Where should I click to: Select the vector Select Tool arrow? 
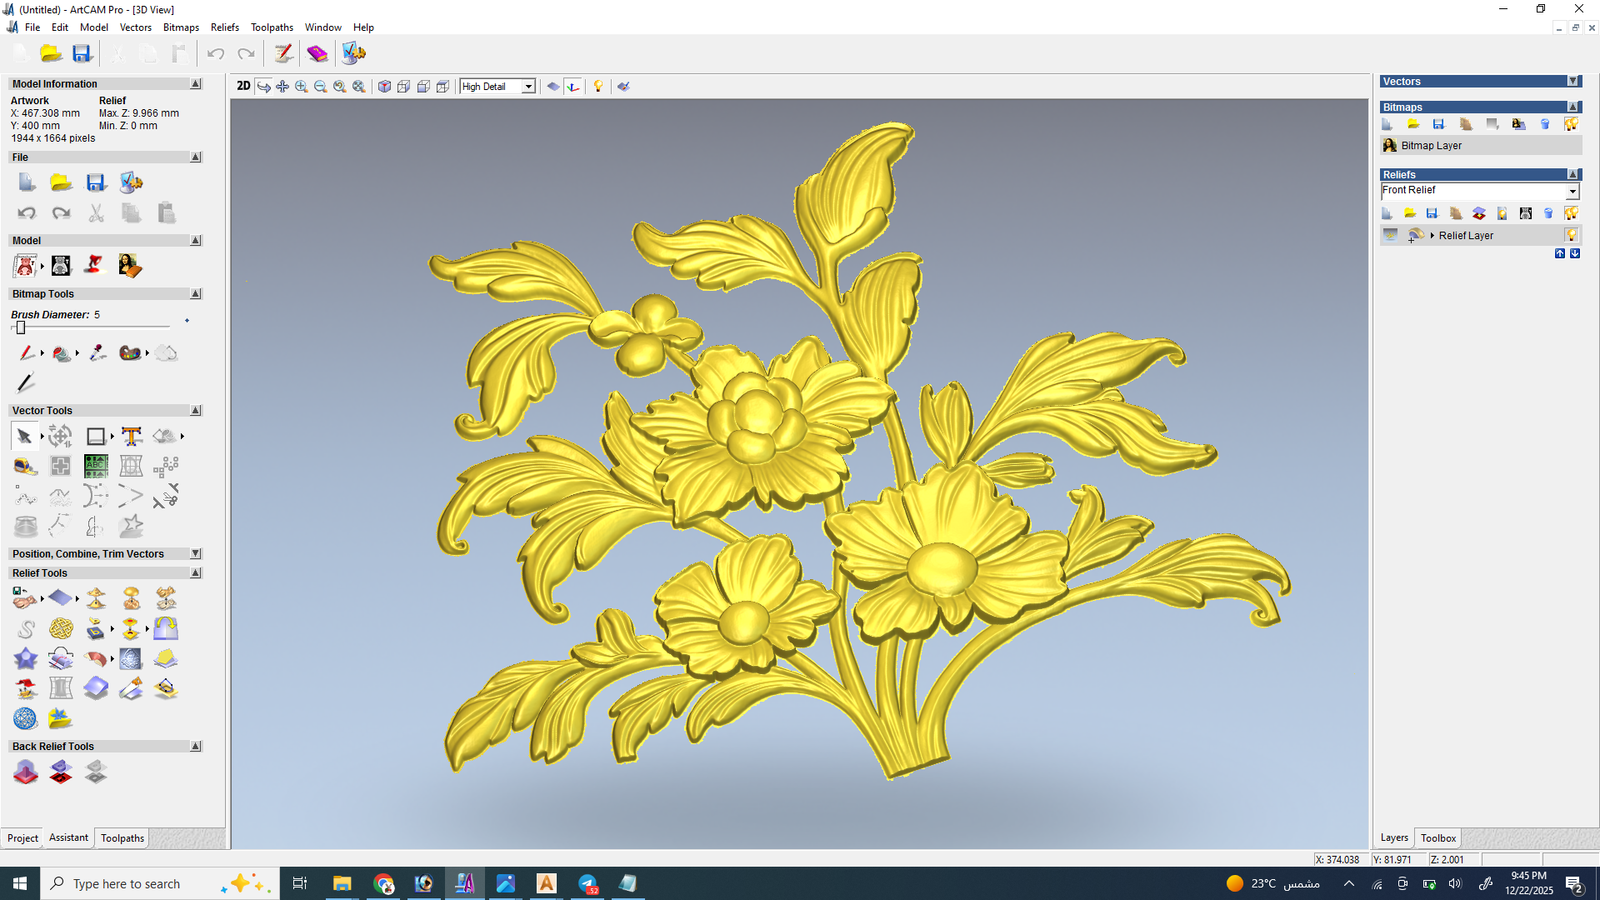click(23, 436)
